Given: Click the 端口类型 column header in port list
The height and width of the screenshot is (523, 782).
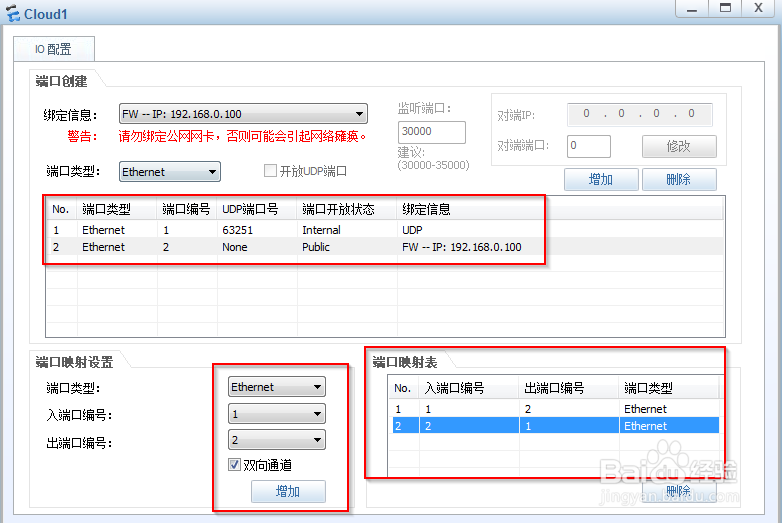Looking at the screenshot, I should (117, 209).
